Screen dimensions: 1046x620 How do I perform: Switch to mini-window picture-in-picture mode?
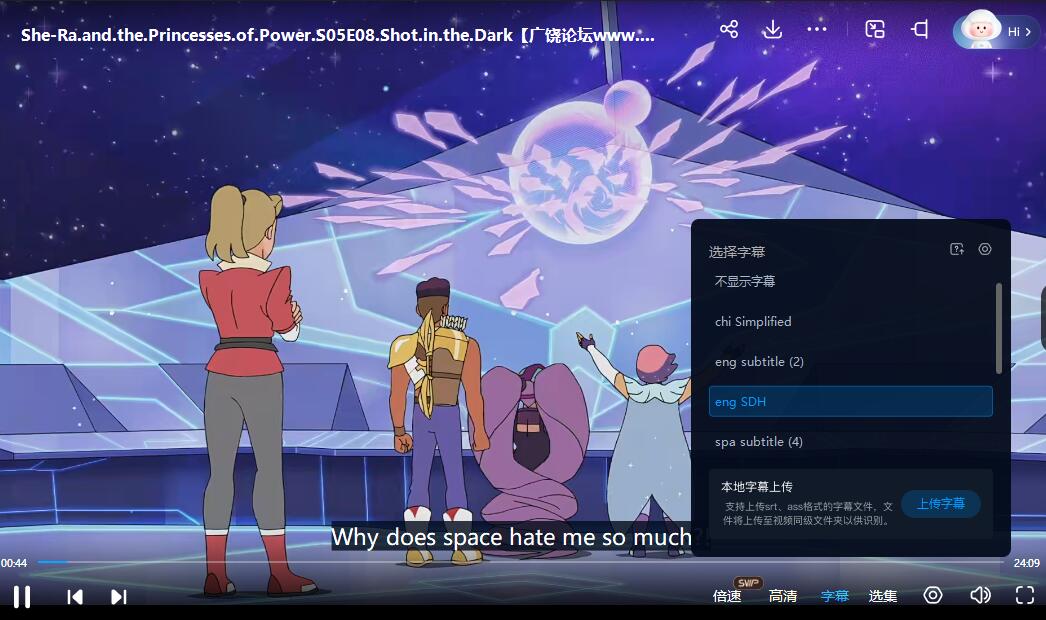pyautogui.click(x=875, y=29)
